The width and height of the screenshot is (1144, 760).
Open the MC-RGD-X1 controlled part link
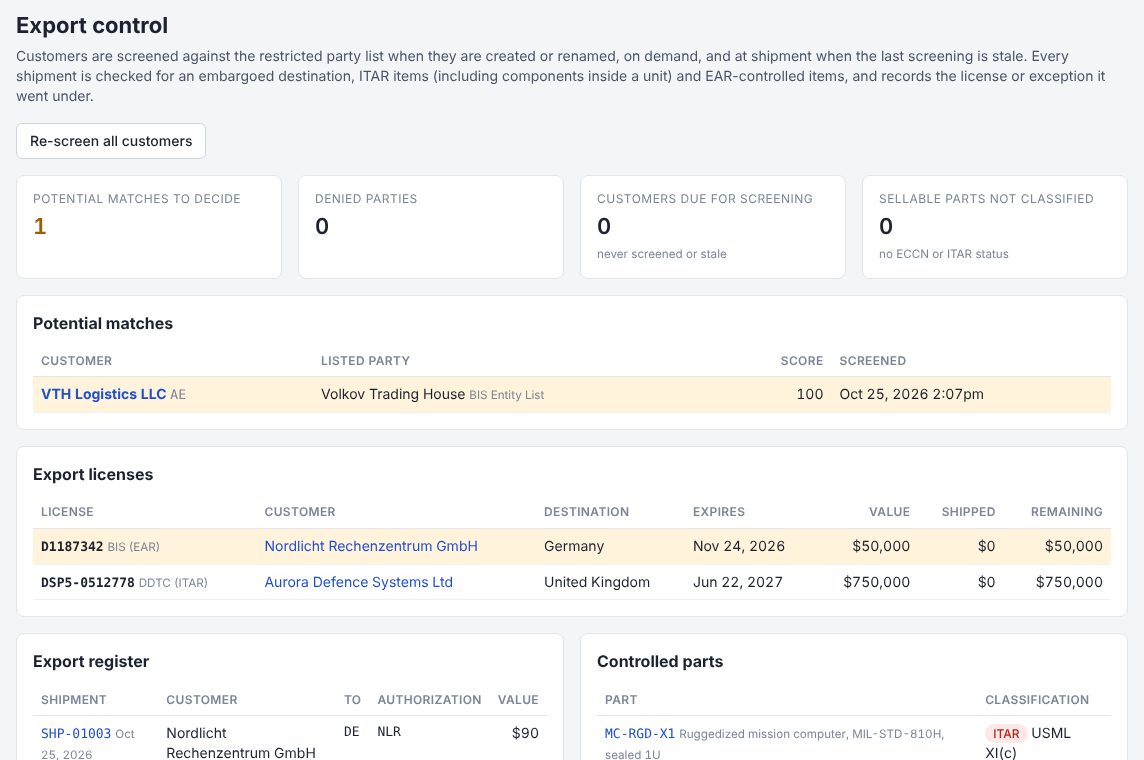pos(640,734)
